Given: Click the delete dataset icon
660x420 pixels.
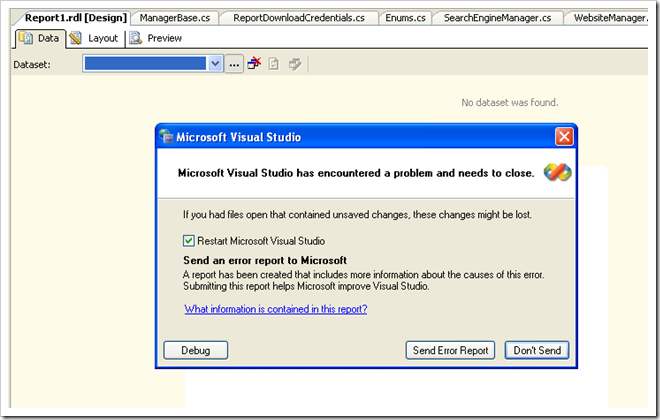Looking at the screenshot, I should [x=254, y=64].
